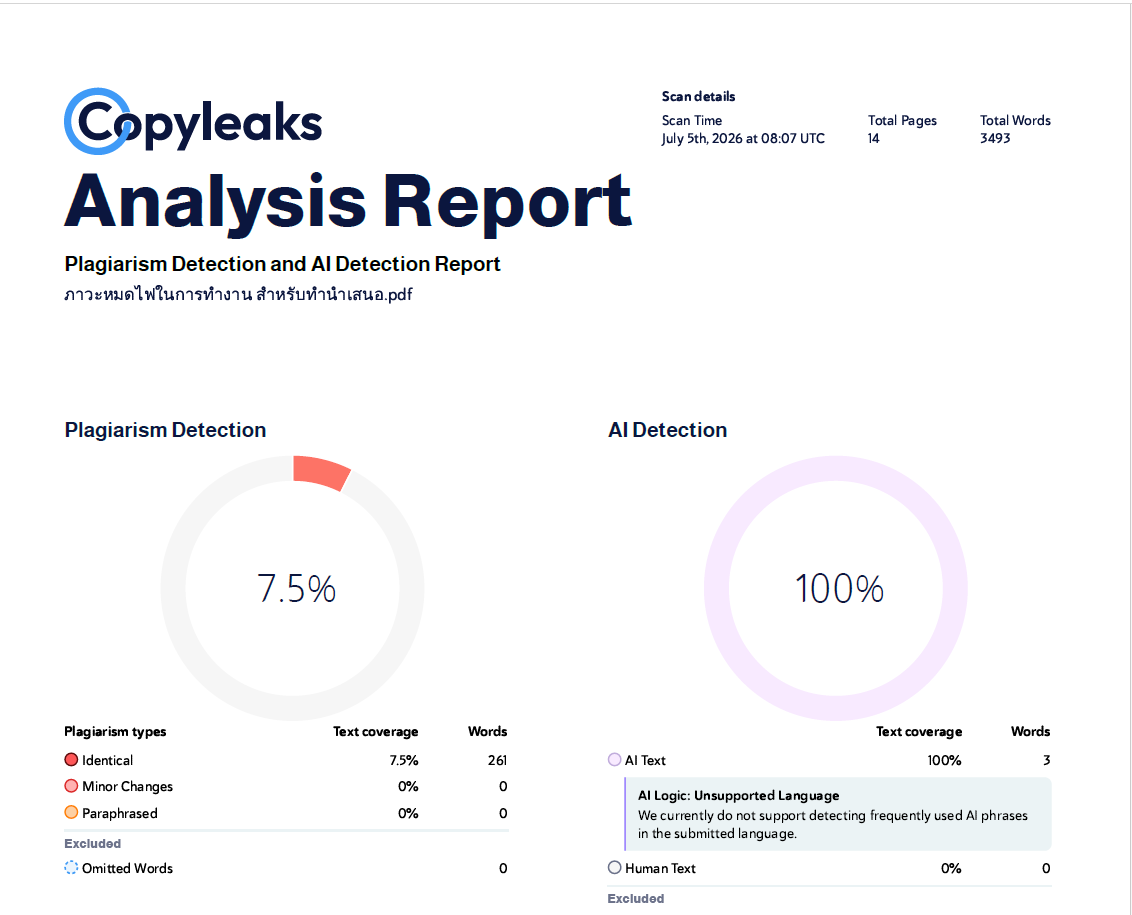Click the orange Paraphrased circle icon
1132x915 pixels.
coord(71,812)
